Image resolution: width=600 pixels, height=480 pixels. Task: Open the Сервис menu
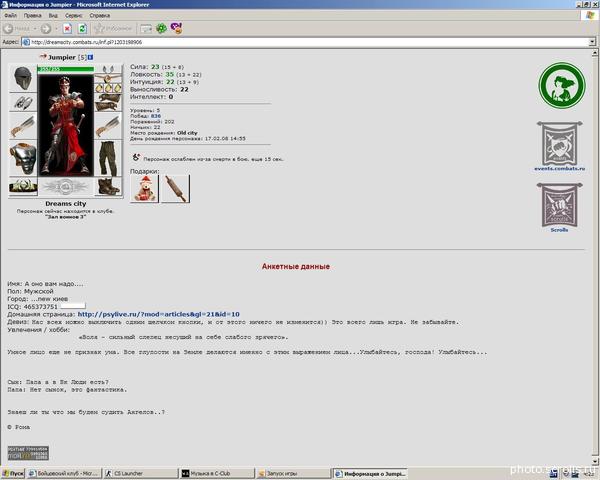pos(73,16)
